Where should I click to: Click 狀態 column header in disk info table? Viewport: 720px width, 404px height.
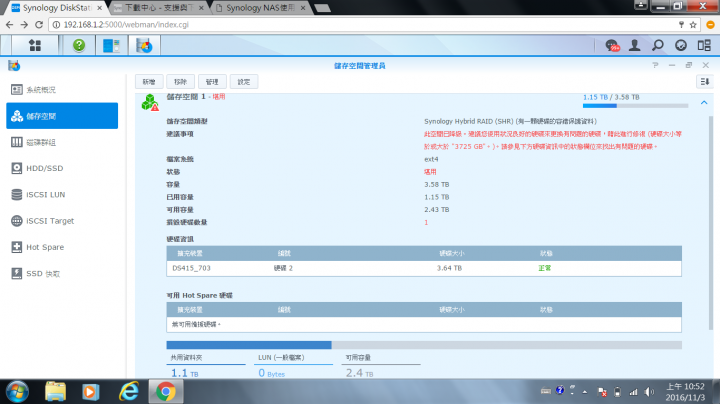click(x=546, y=253)
